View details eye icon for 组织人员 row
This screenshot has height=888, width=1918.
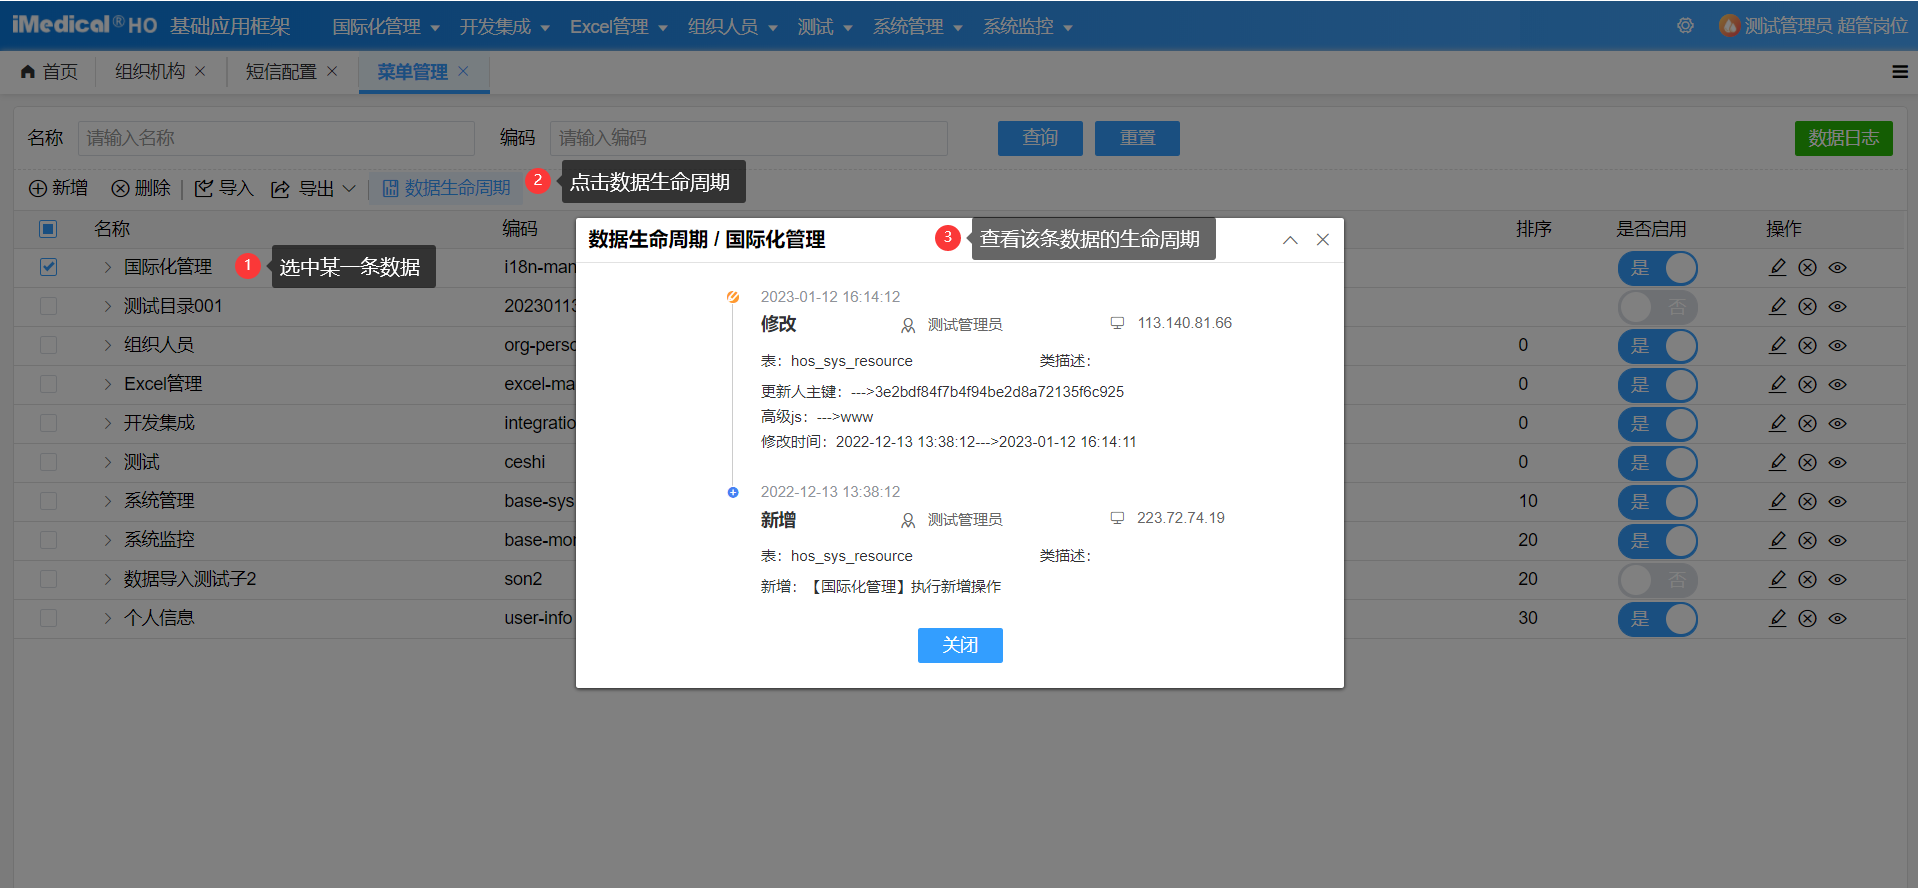coord(1837,345)
